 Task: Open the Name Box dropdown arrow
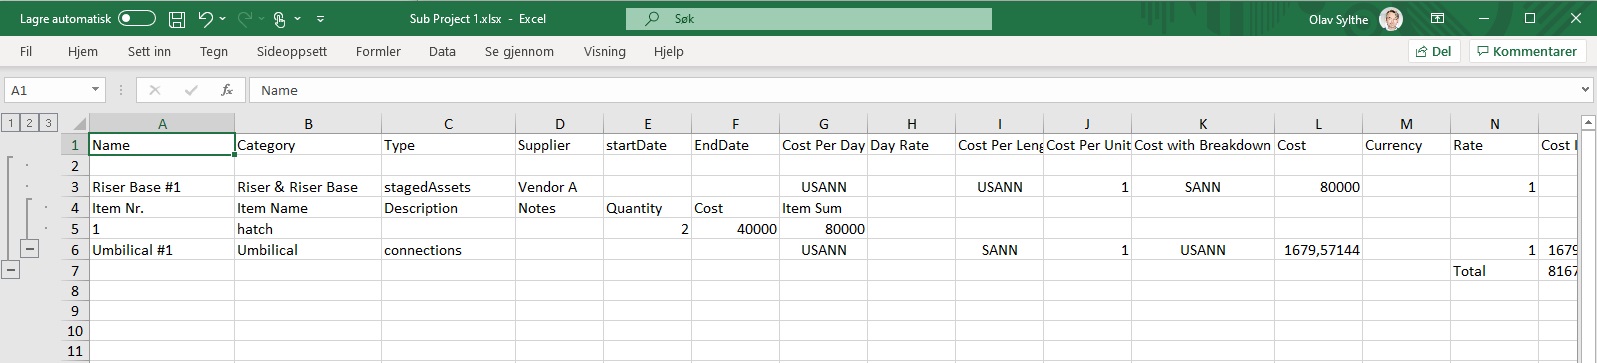(x=96, y=90)
